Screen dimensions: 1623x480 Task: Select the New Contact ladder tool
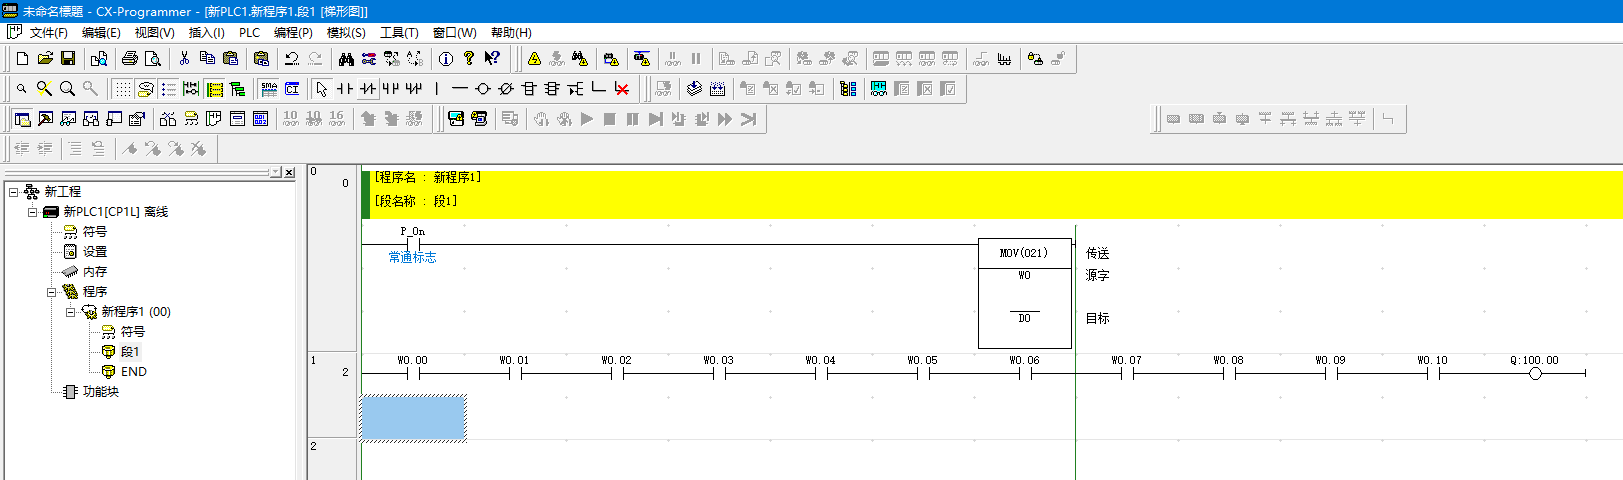(x=345, y=89)
